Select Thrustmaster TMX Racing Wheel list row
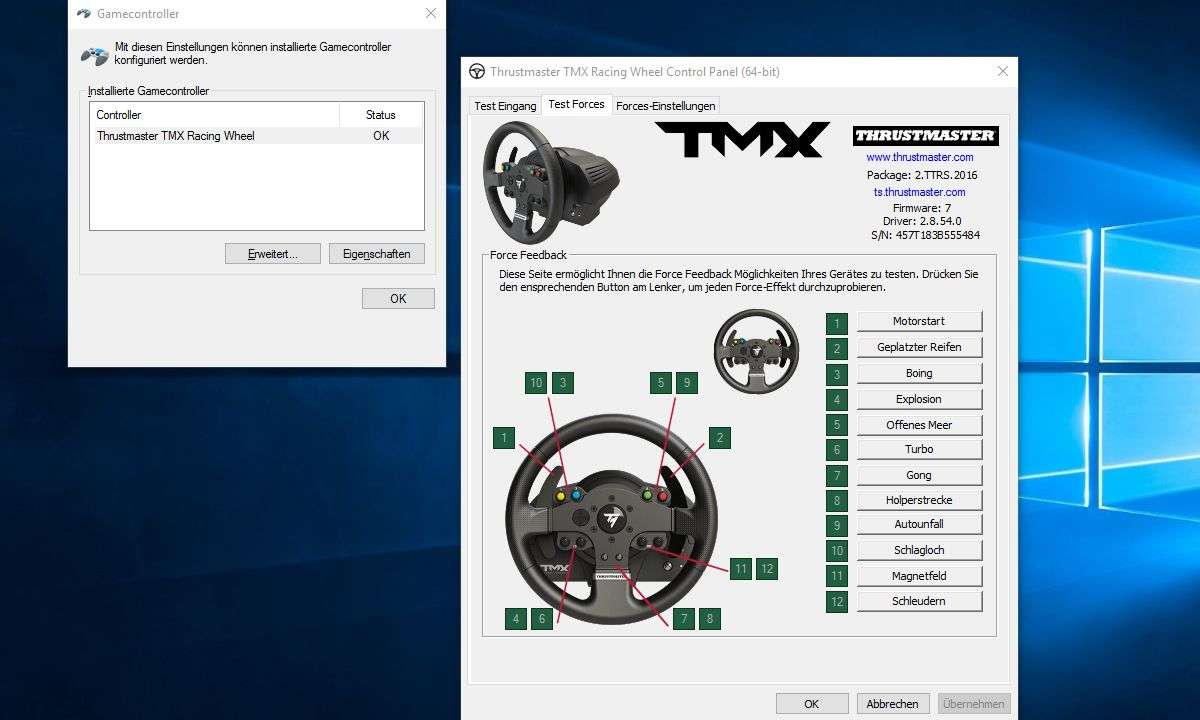This screenshot has height=720, width=1200. pos(257,136)
